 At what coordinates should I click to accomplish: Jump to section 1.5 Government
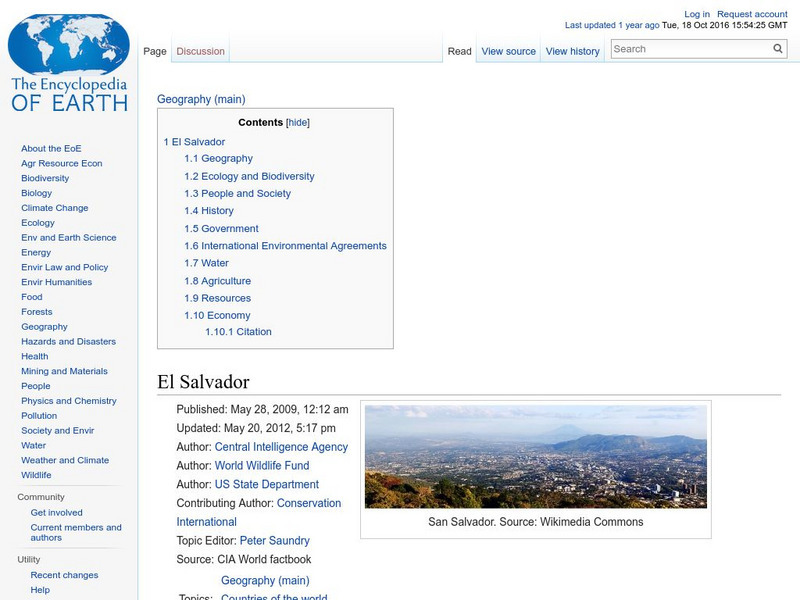[221, 229]
